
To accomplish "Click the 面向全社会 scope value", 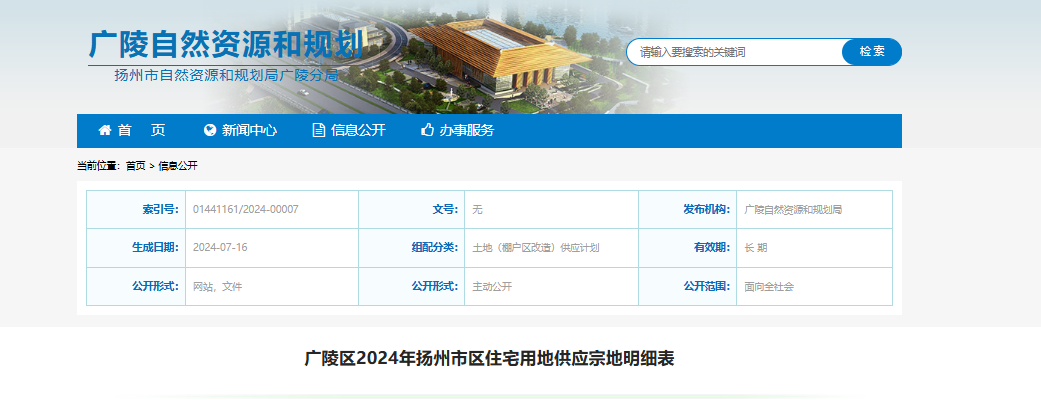I will pyautogui.click(x=769, y=286).
